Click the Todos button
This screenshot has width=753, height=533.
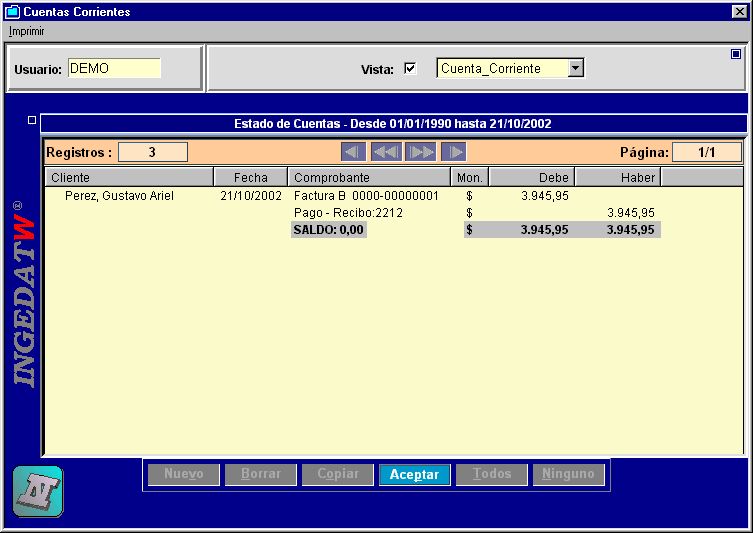tap(492, 474)
